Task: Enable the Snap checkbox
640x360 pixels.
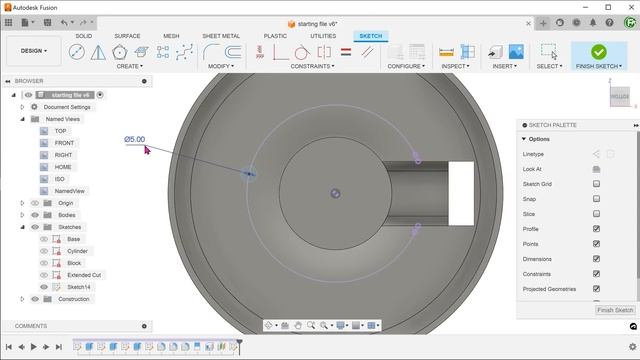Action: click(x=596, y=199)
